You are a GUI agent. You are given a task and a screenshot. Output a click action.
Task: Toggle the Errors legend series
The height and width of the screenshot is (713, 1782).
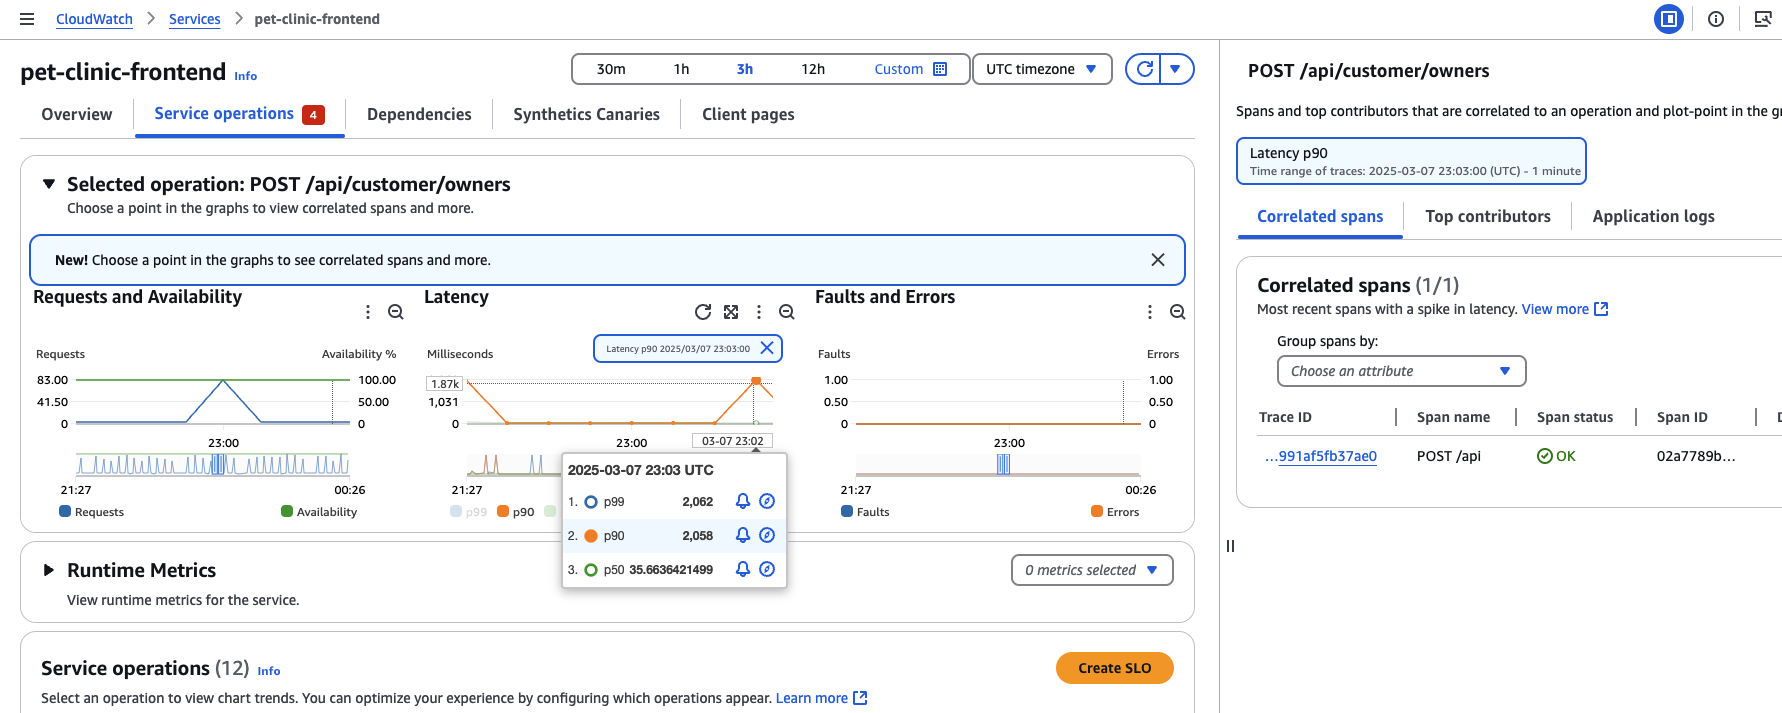click(1115, 512)
